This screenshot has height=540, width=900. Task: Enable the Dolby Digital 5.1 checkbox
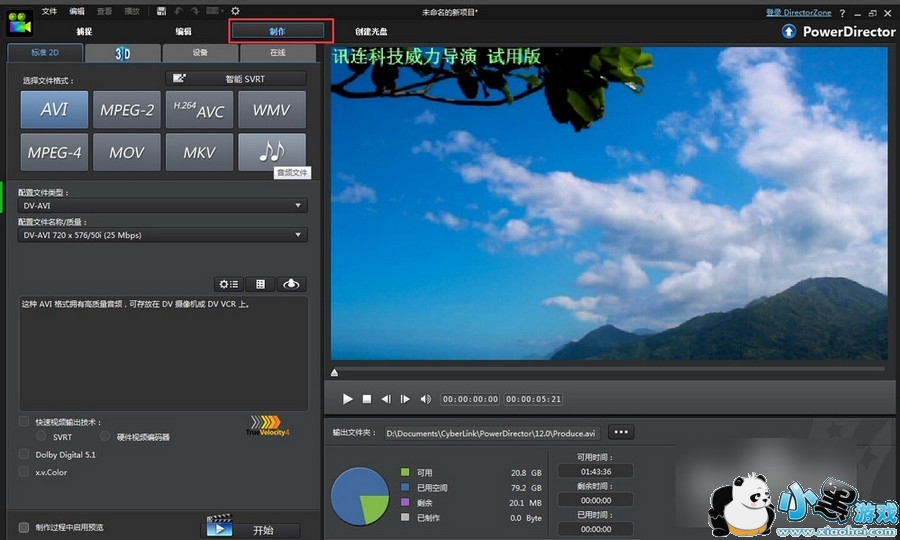click(x=25, y=454)
